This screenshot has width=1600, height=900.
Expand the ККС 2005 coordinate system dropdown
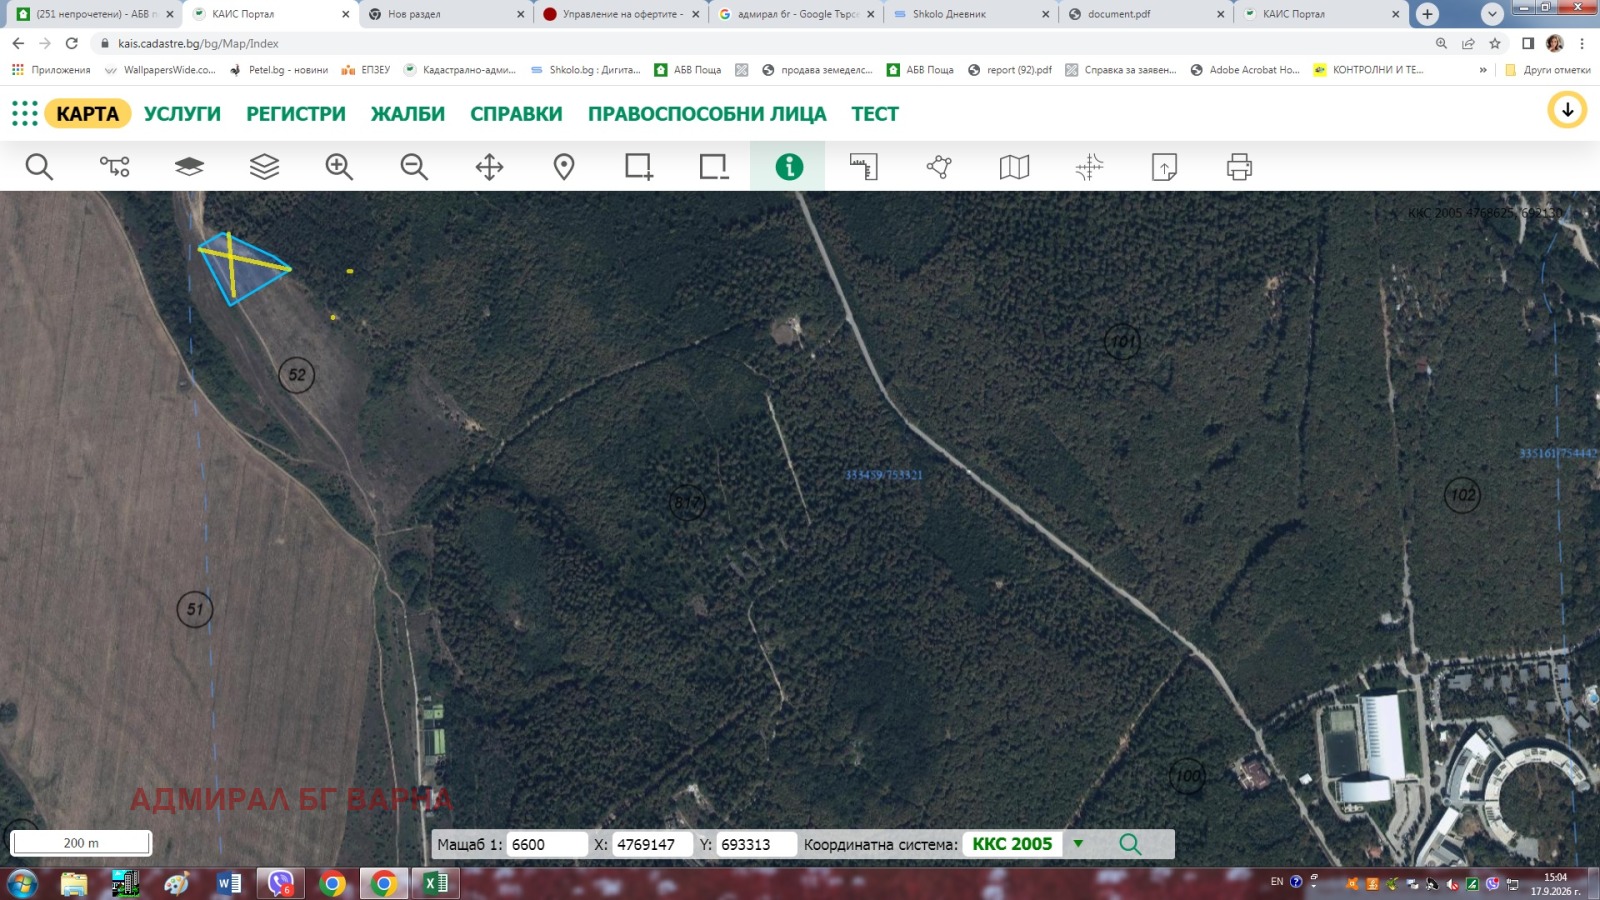click(1078, 843)
